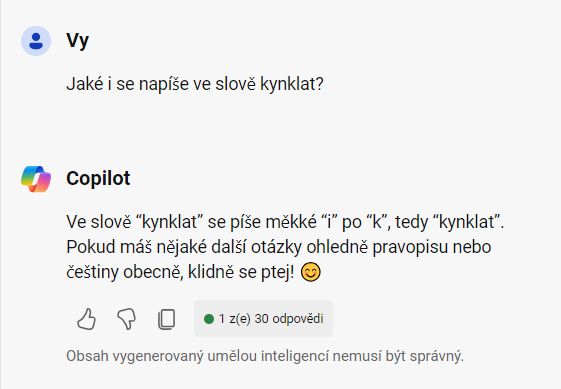Click the smiling emoji in the reply
This screenshot has width=561, height=389.
point(311,272)
